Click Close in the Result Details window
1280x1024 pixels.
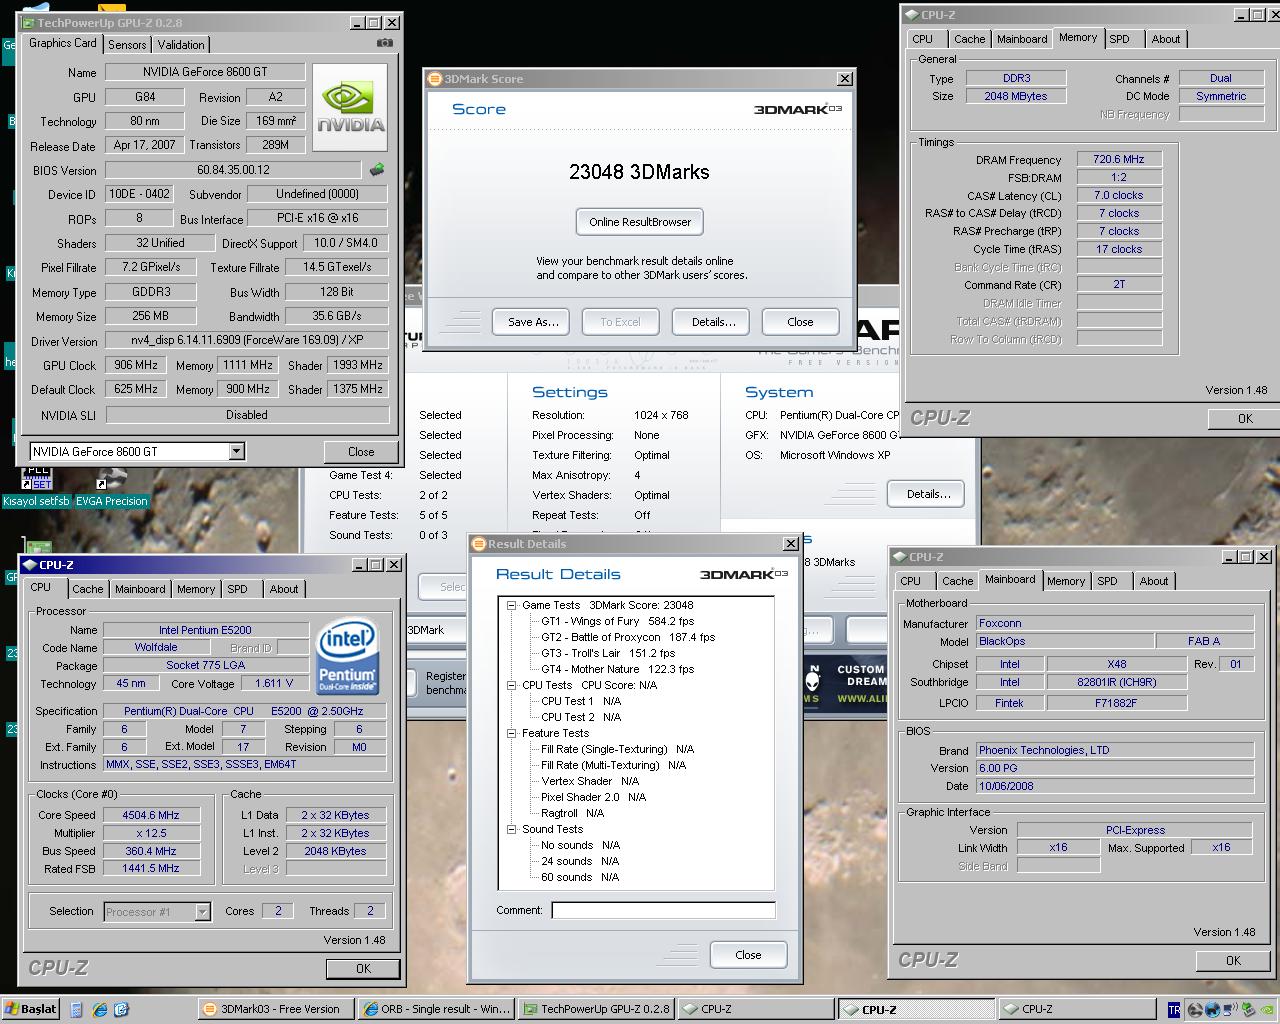[x=748, y=955]
